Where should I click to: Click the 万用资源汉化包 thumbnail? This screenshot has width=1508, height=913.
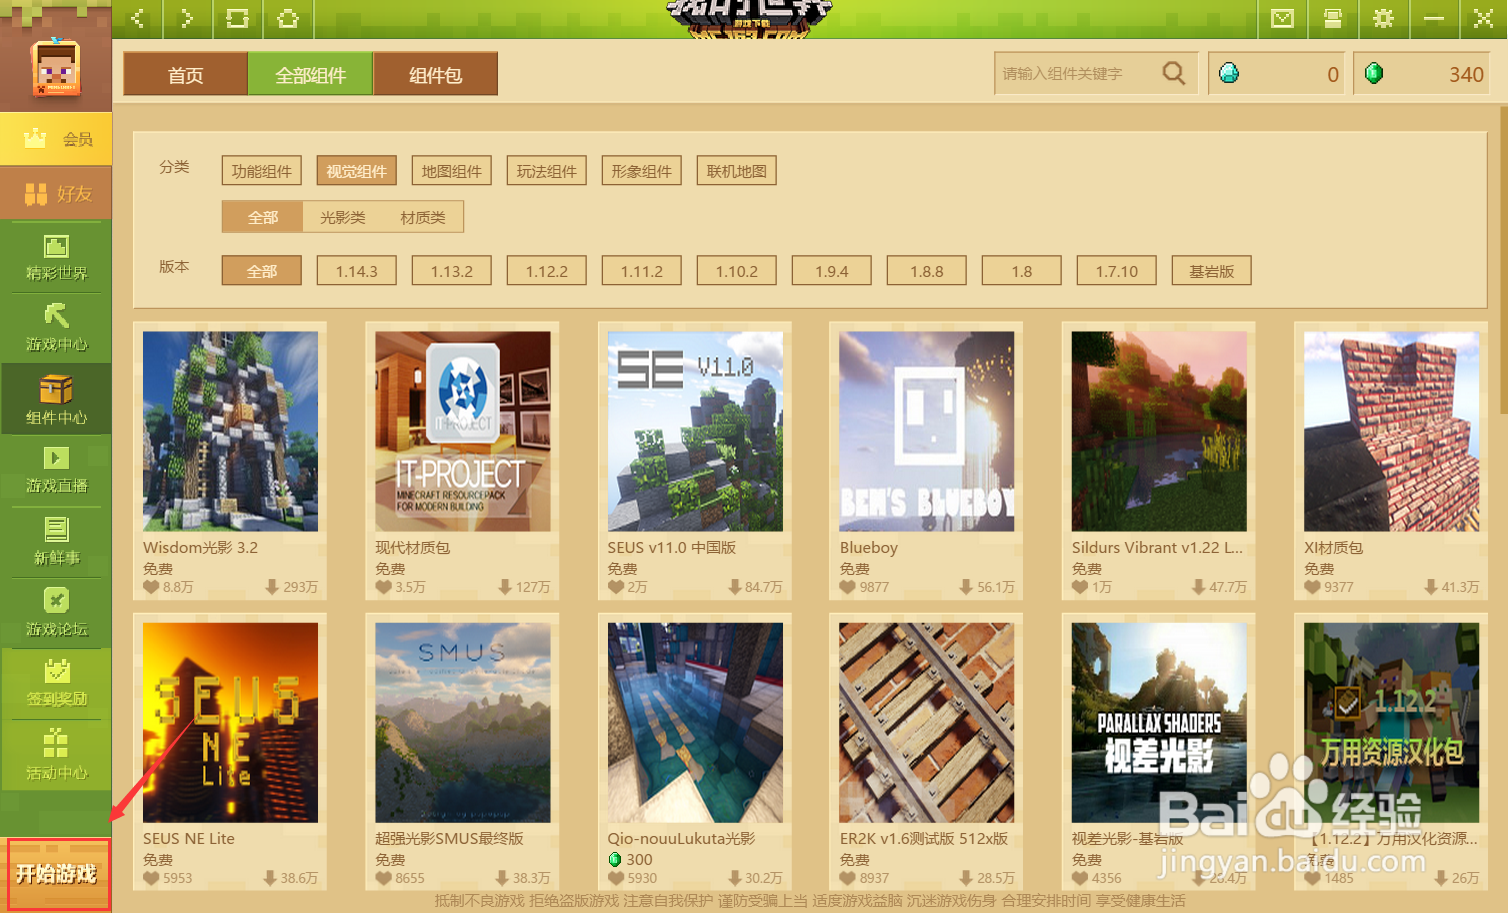click(x=1392, y=723)
